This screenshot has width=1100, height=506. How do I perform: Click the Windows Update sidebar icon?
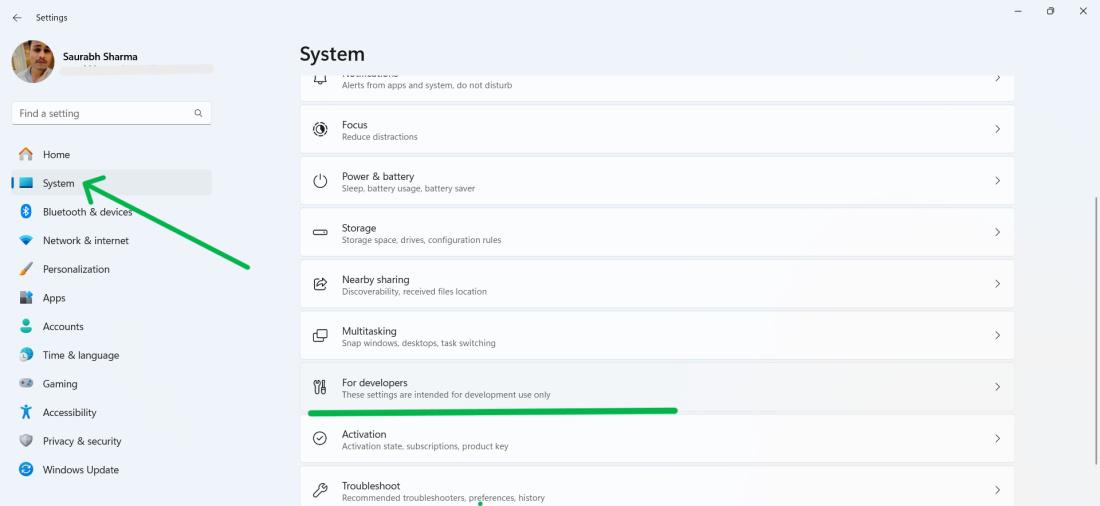[26, 470]
